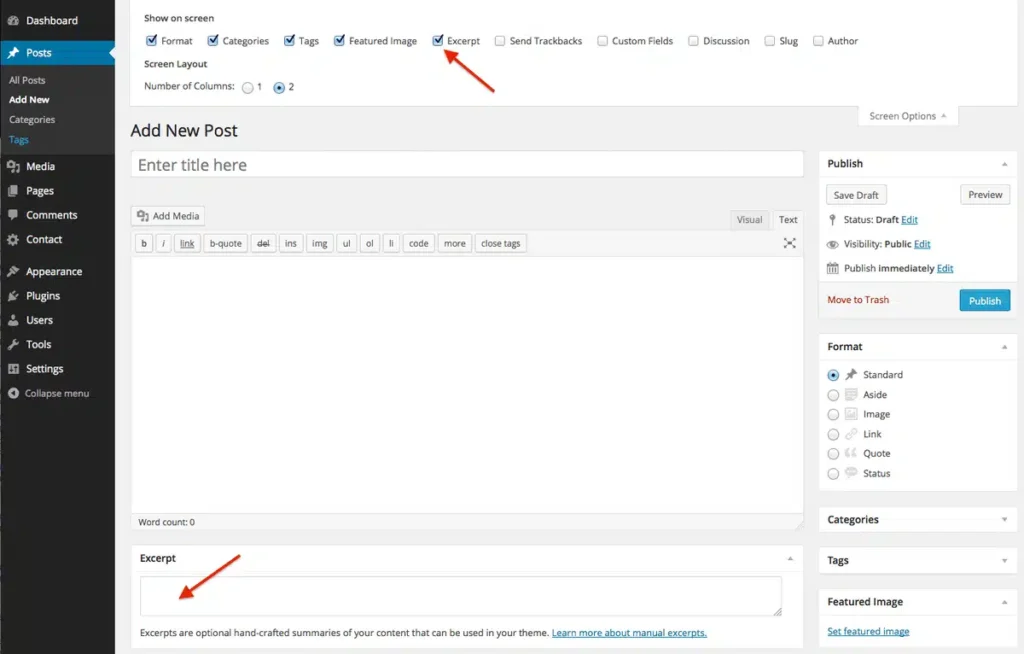Insert an unordered list with the ul icon

pyautogui.click(x=346, y=243)
